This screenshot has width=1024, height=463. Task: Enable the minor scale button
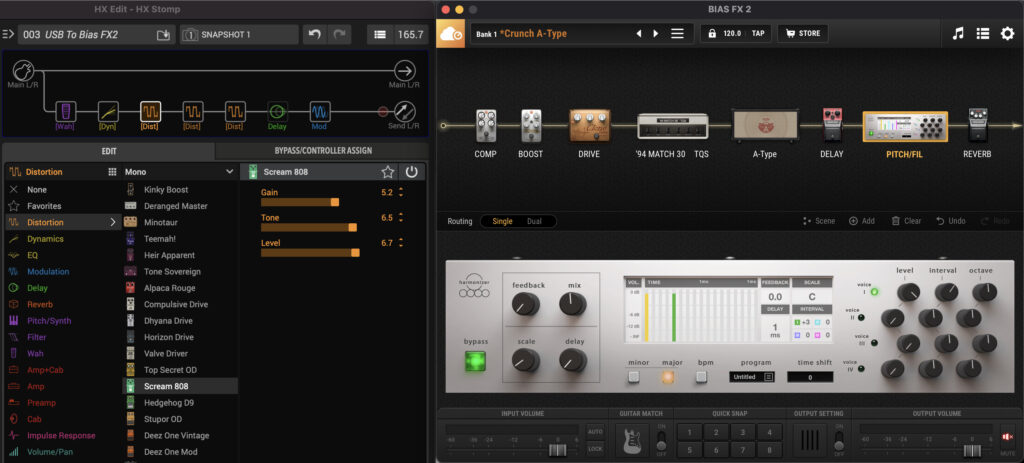click(x=633, y=377)
